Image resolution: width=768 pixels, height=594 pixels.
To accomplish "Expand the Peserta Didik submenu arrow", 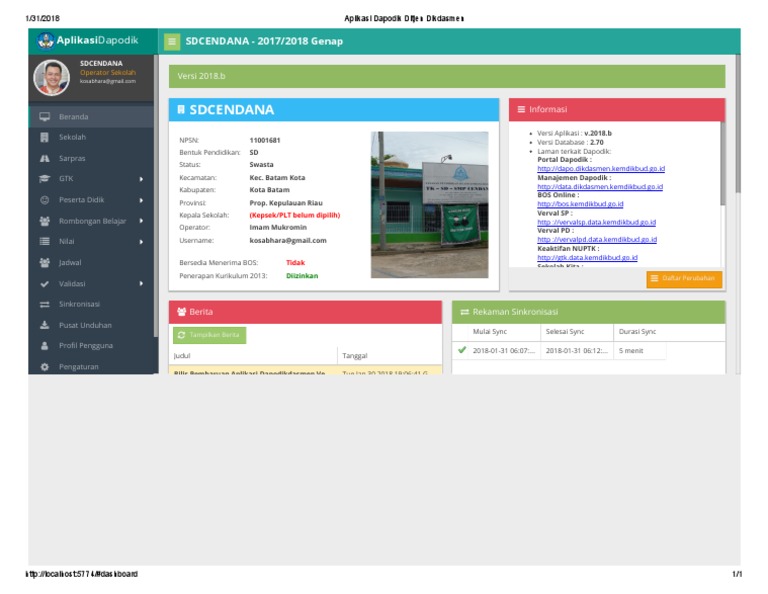I will tap(141, 200).
